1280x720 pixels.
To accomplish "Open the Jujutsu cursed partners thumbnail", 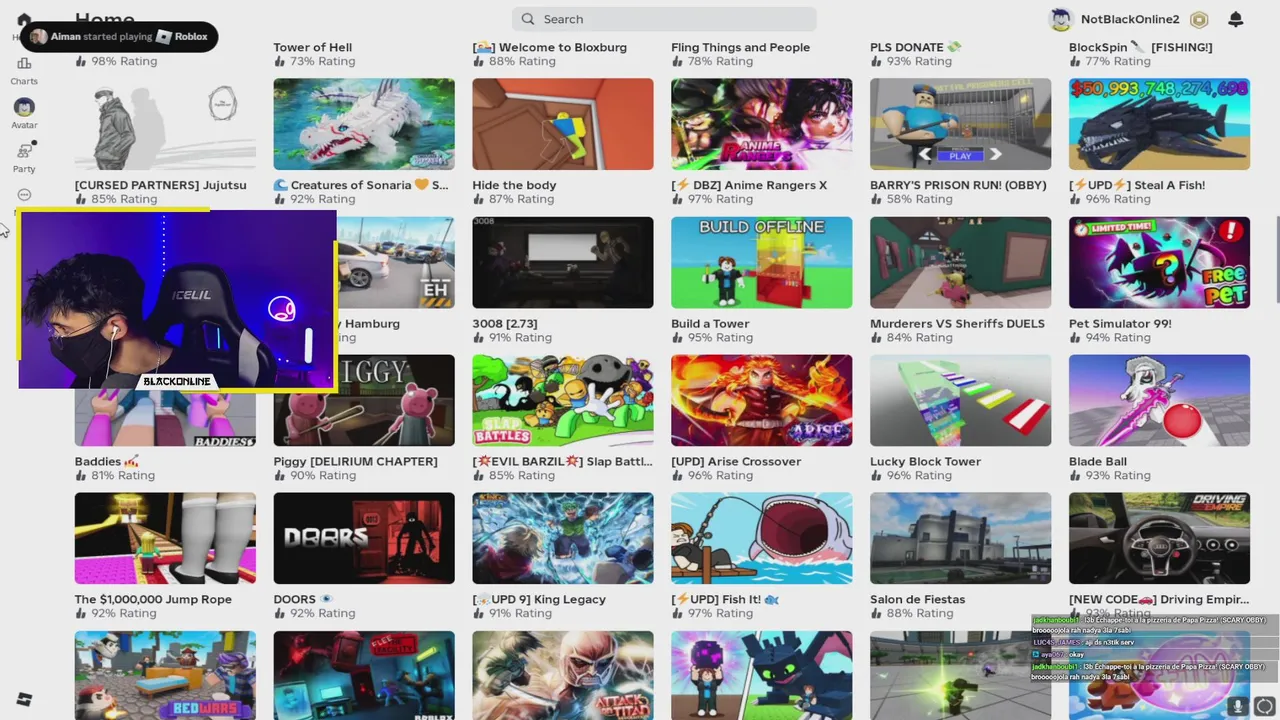I will coord(165,124).
